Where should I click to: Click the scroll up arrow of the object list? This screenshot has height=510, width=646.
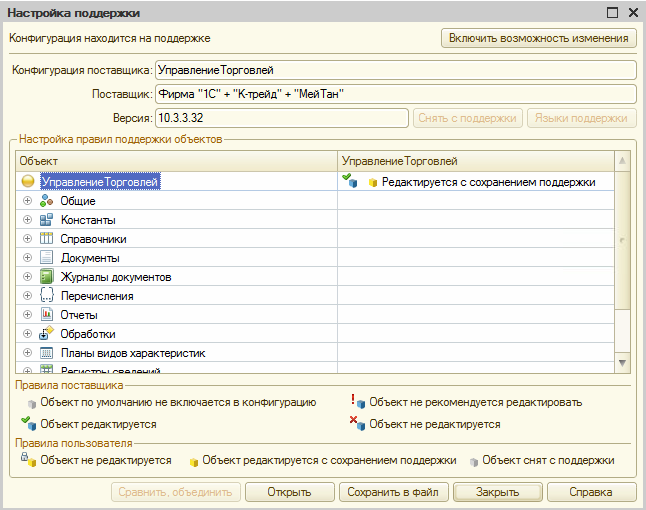tap(622, 161)
